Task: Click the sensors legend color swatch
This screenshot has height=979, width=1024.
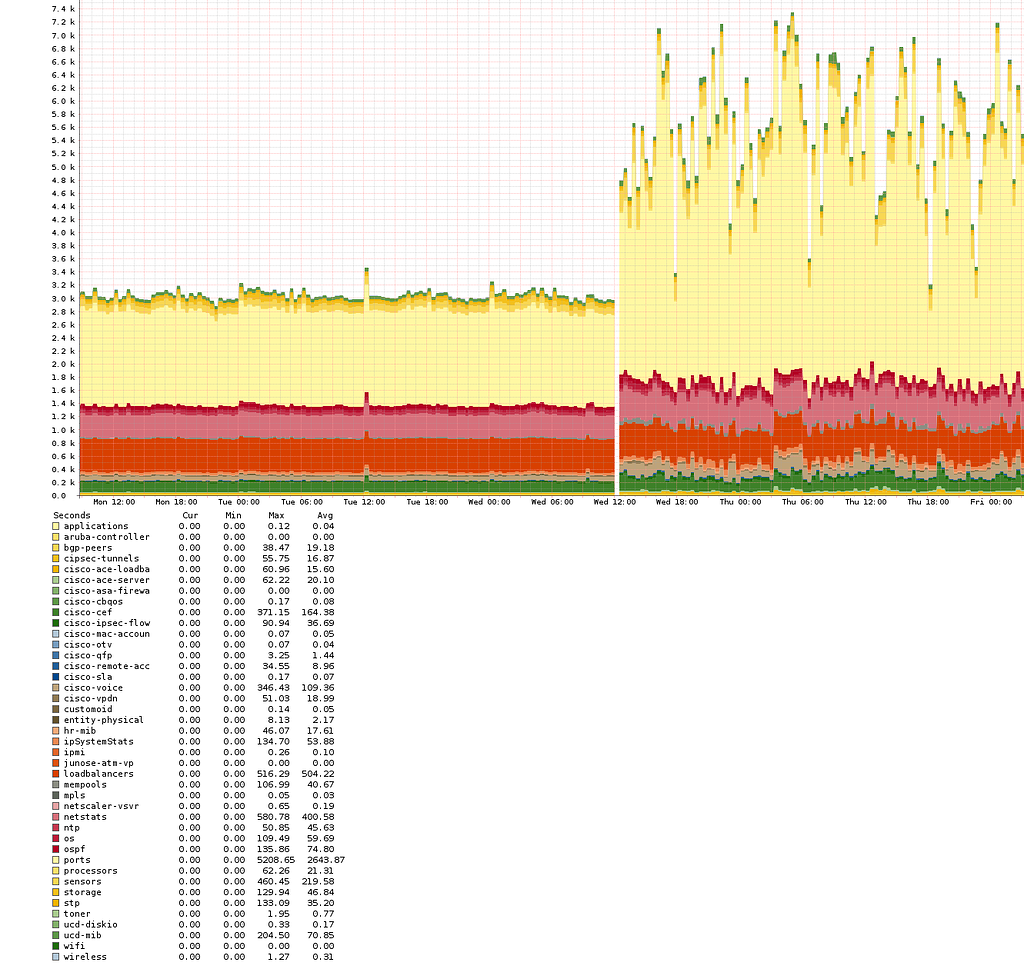Action: [x=56, y=881]
